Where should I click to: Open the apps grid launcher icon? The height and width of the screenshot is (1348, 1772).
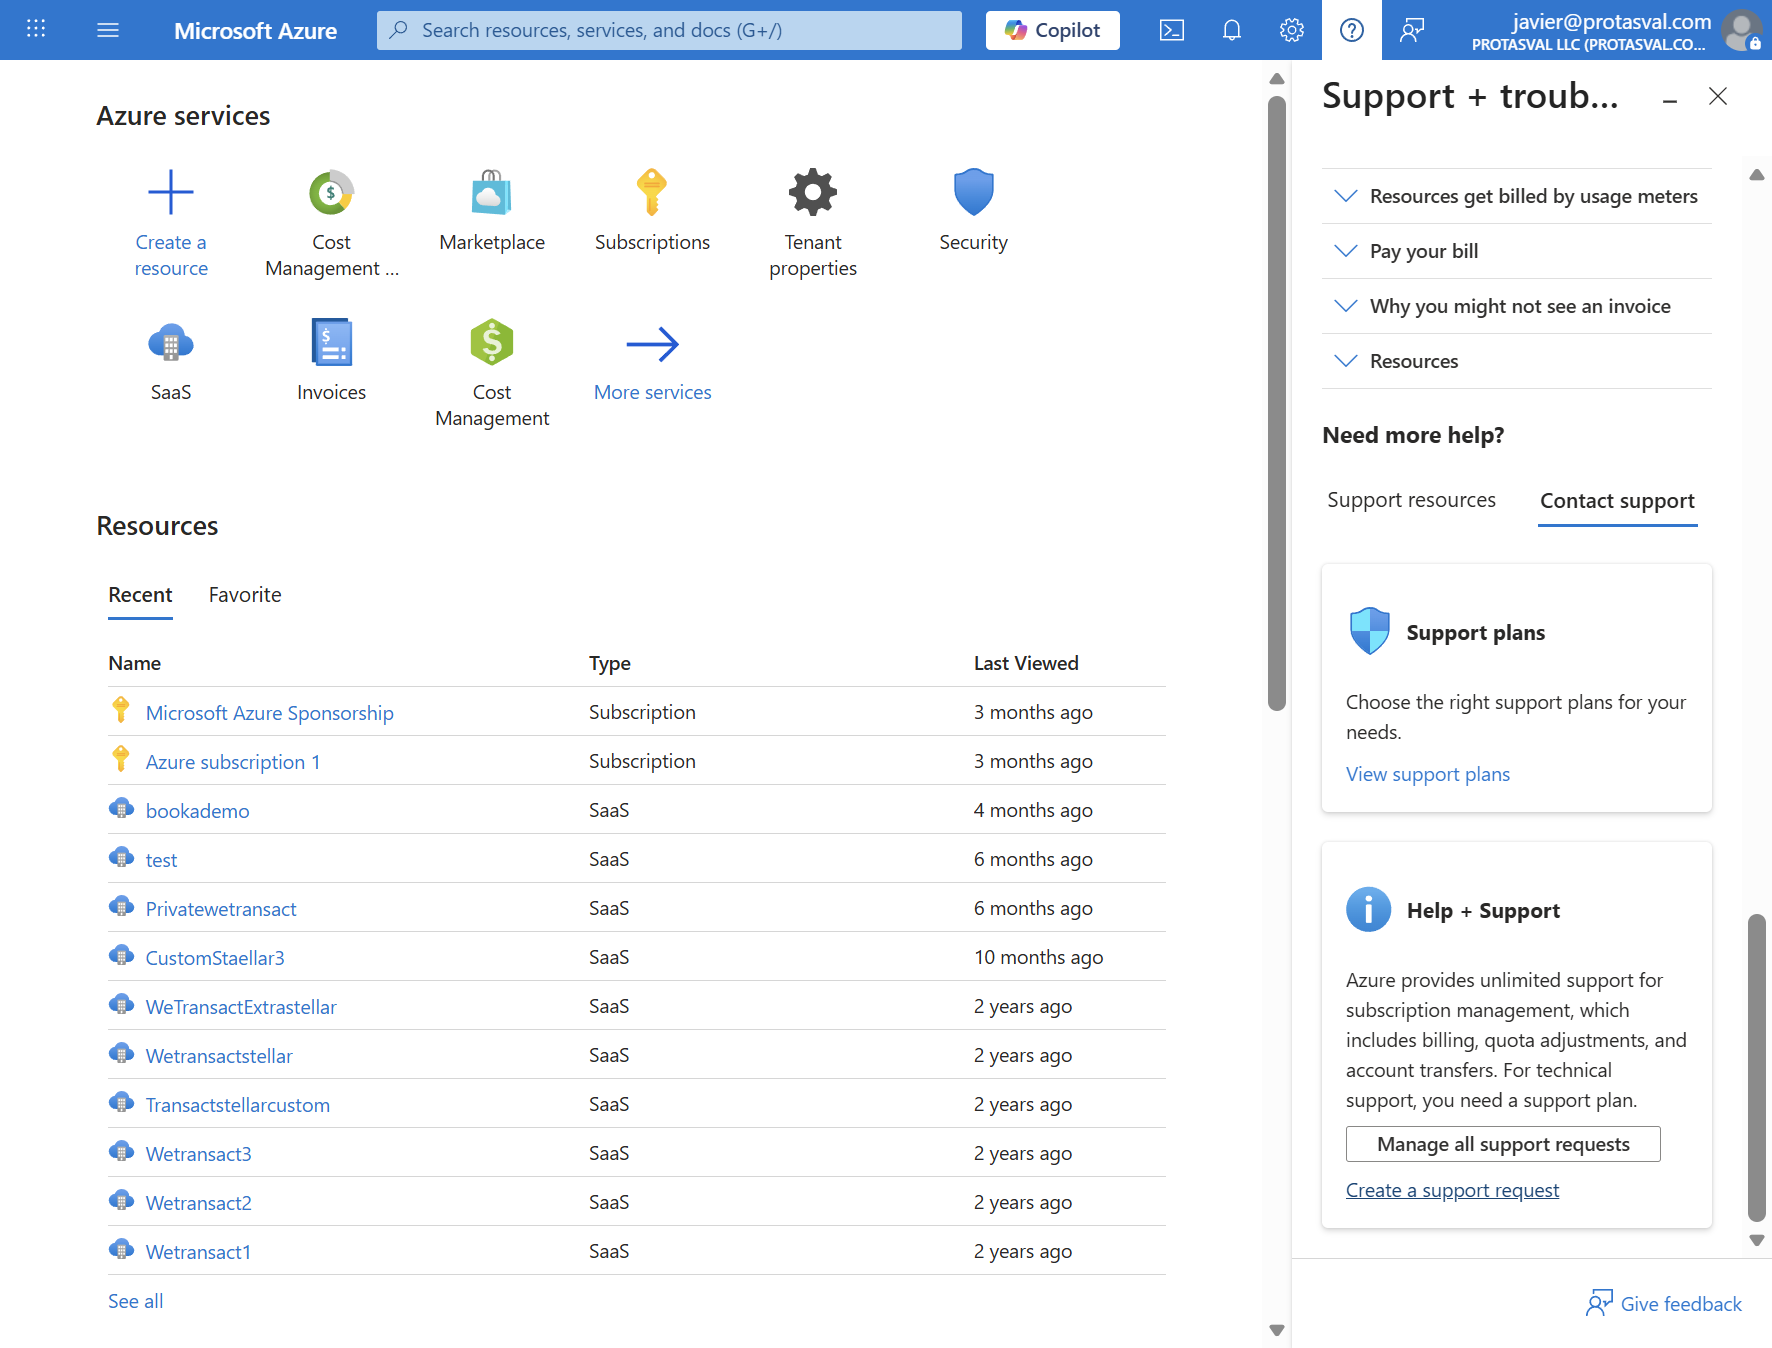pyautogui.click(x=36, y=29)
